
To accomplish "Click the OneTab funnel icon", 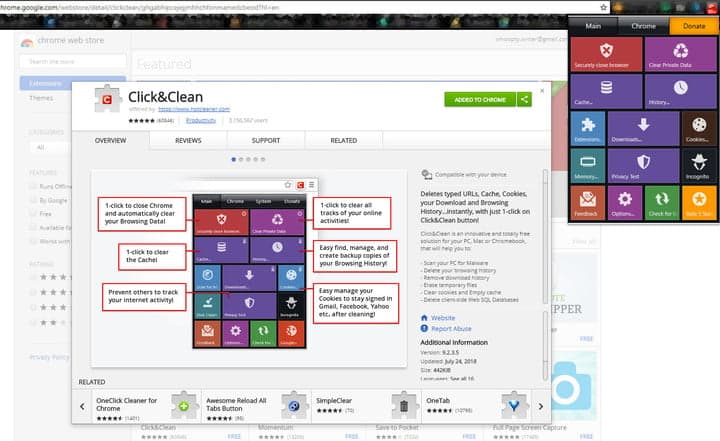I will click(514, 406).
